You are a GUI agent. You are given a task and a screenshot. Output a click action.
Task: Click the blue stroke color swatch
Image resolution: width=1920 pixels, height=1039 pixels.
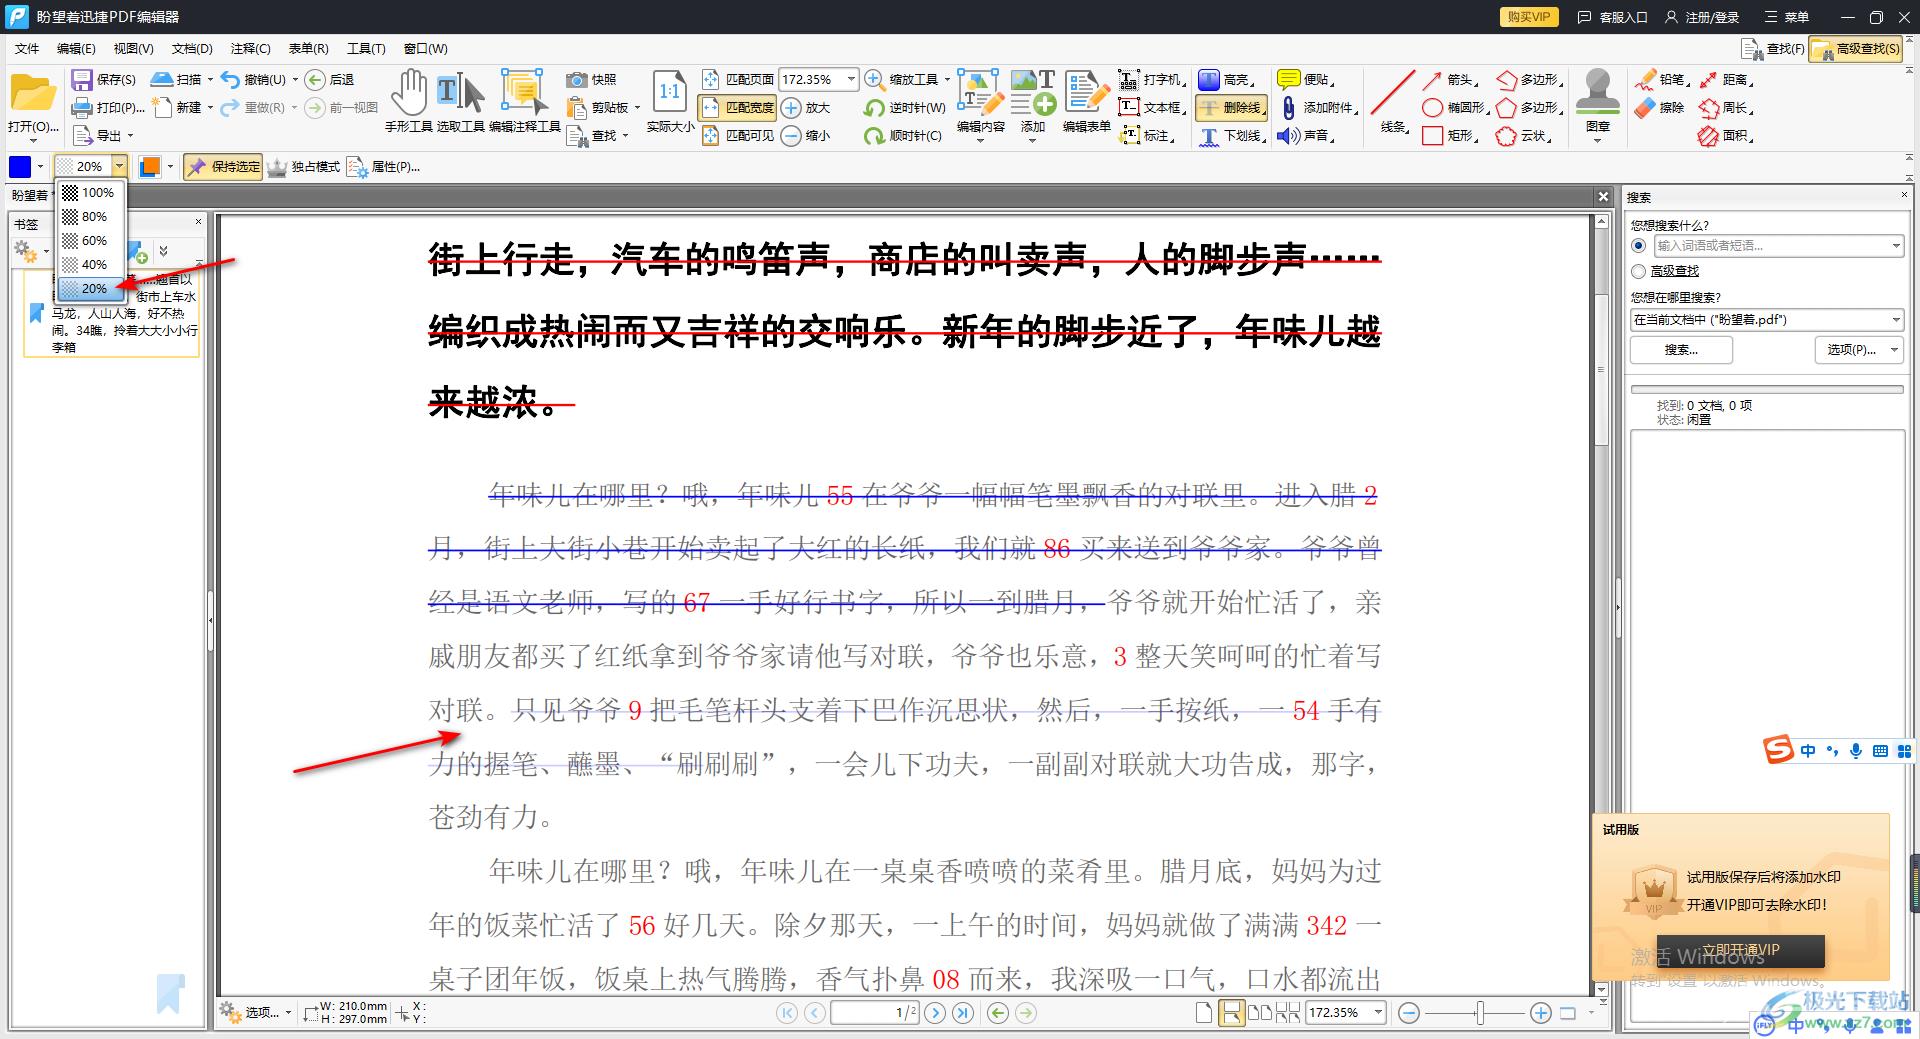pos(20,167)
